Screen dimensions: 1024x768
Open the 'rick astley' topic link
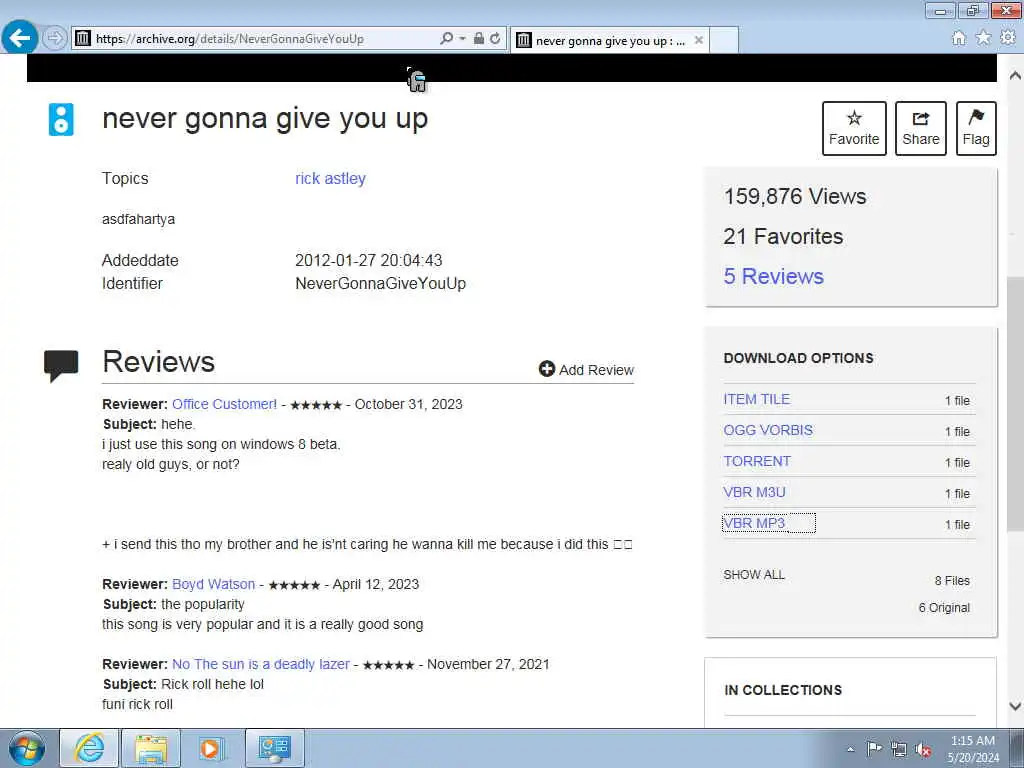[x=330, y=178]
